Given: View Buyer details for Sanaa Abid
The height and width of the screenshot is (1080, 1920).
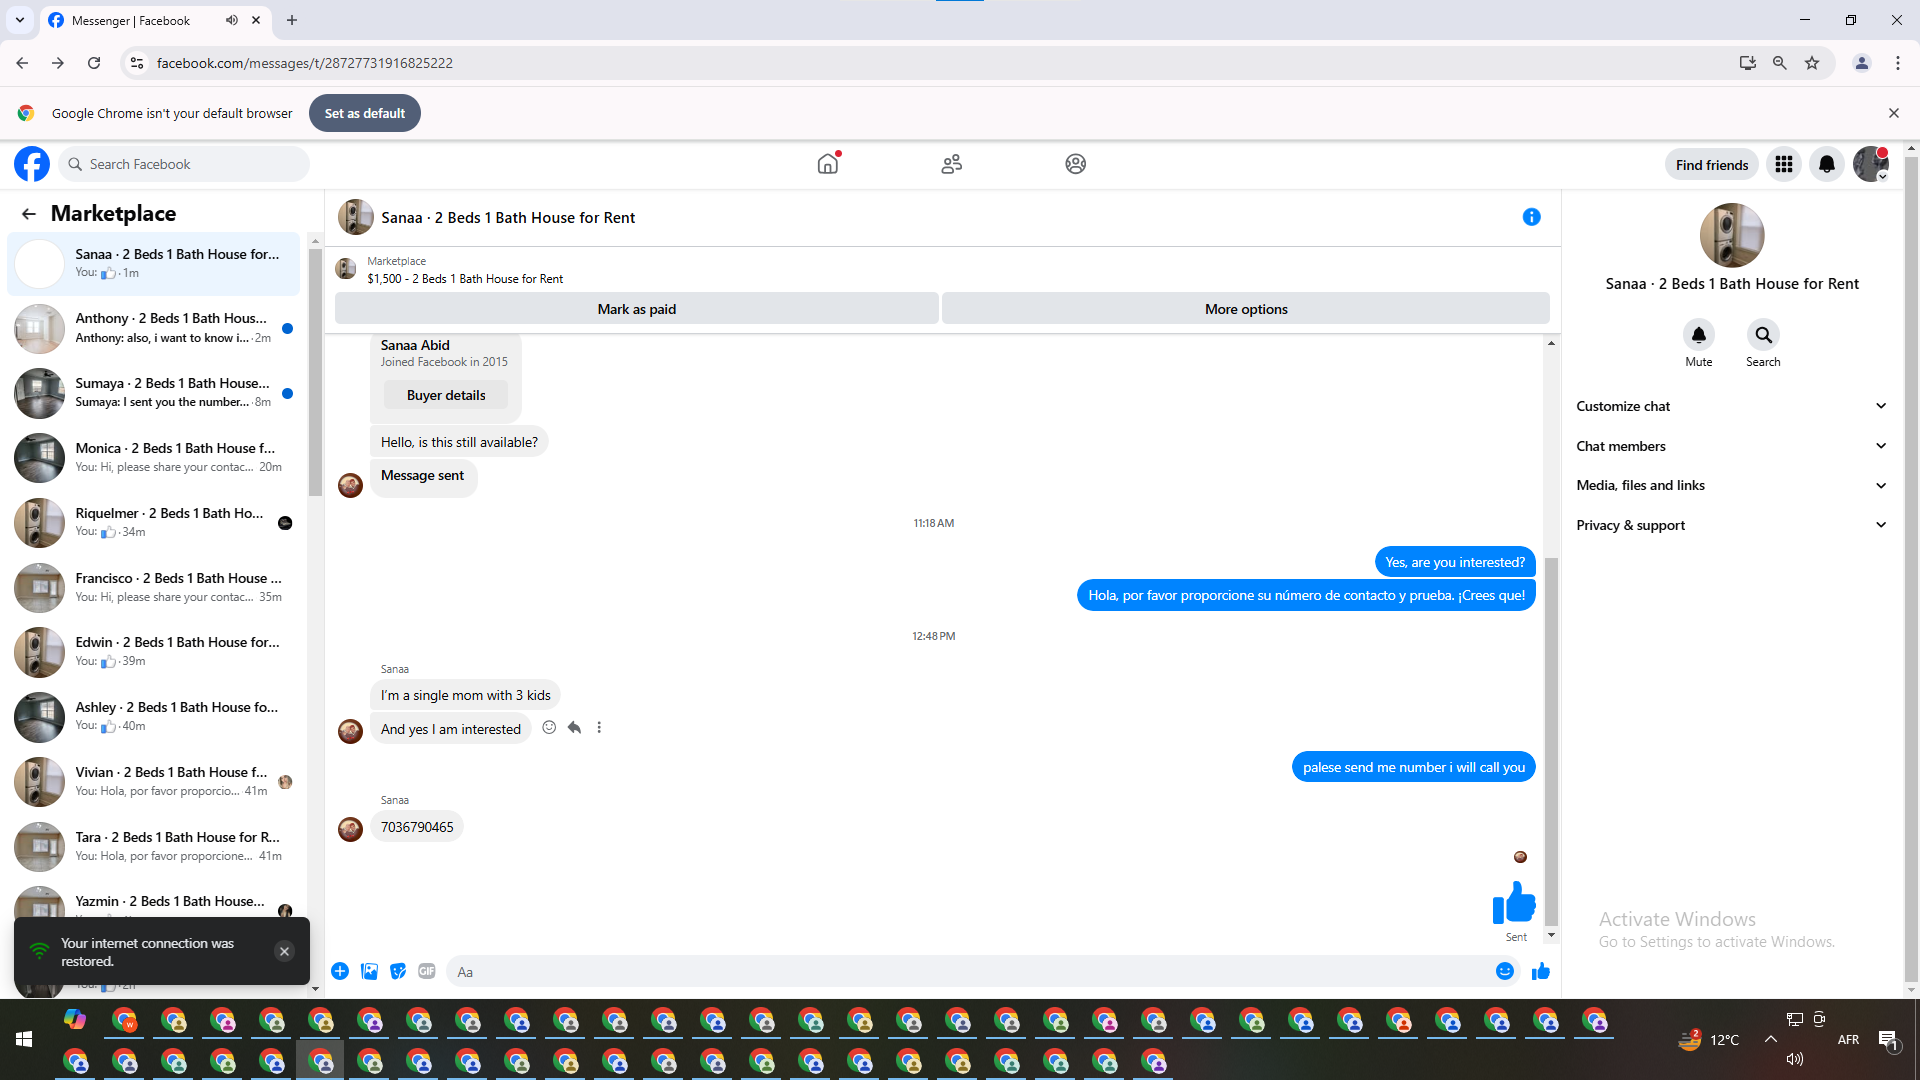Looking at the screenshot, I should (446, 395).
